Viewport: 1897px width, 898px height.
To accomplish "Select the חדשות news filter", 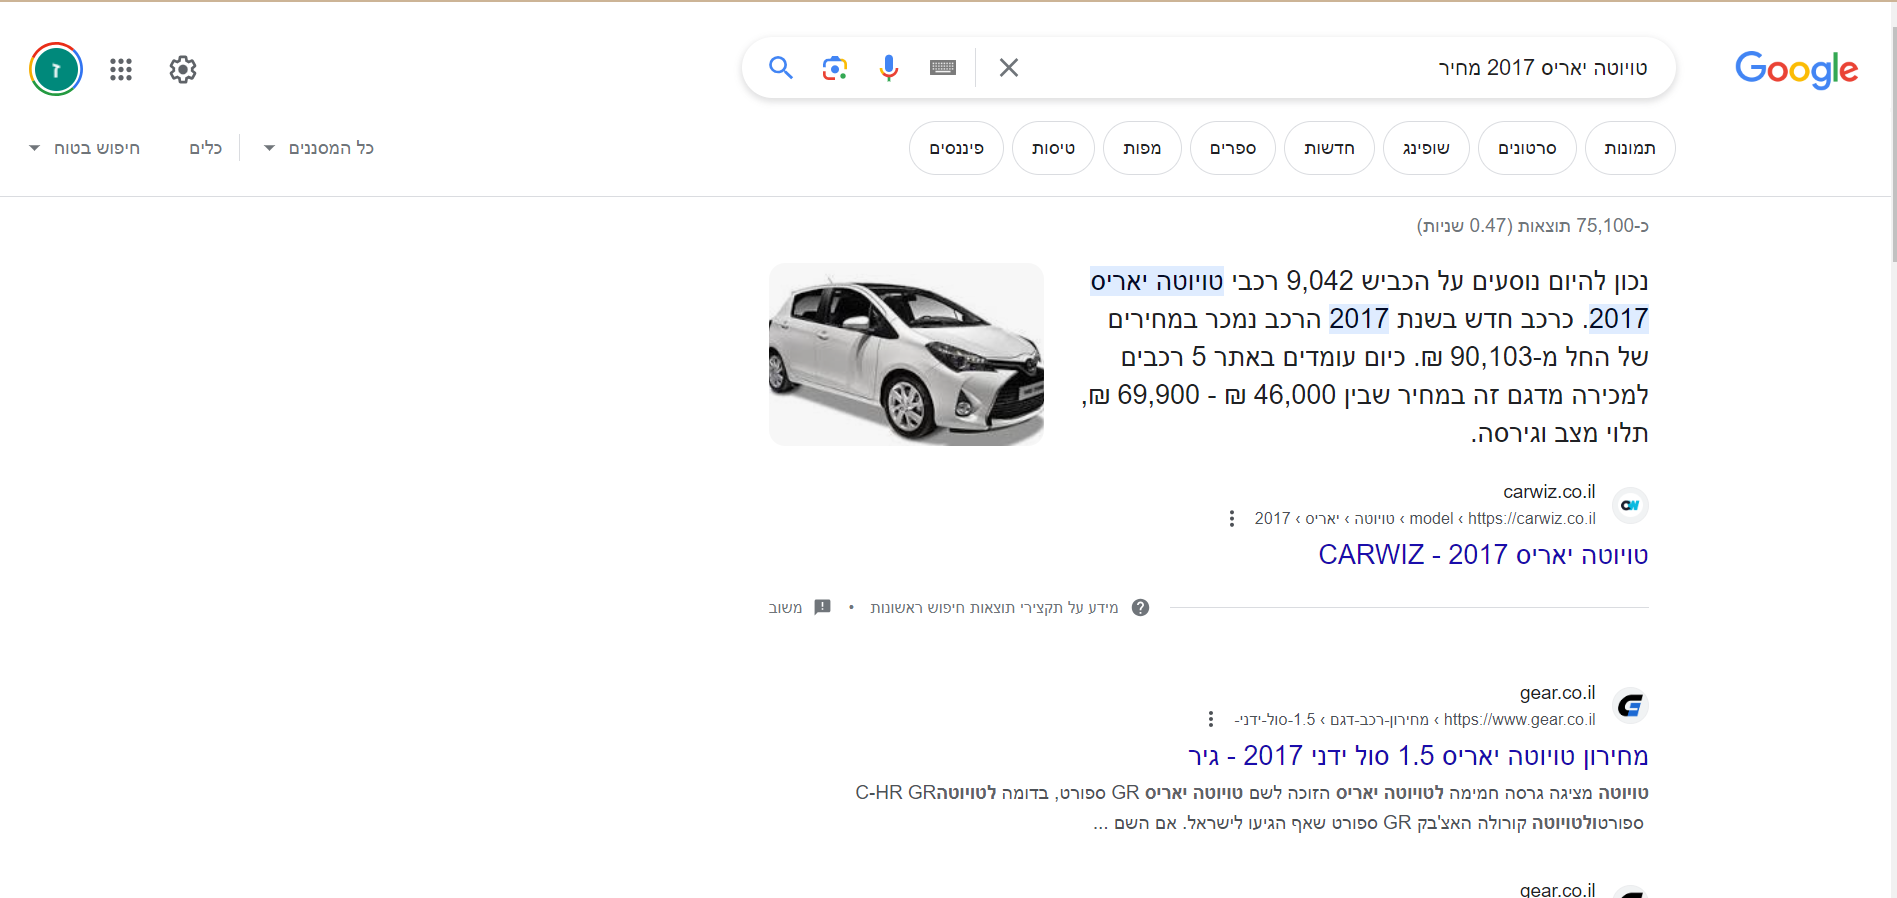I will coord(1328,148).
